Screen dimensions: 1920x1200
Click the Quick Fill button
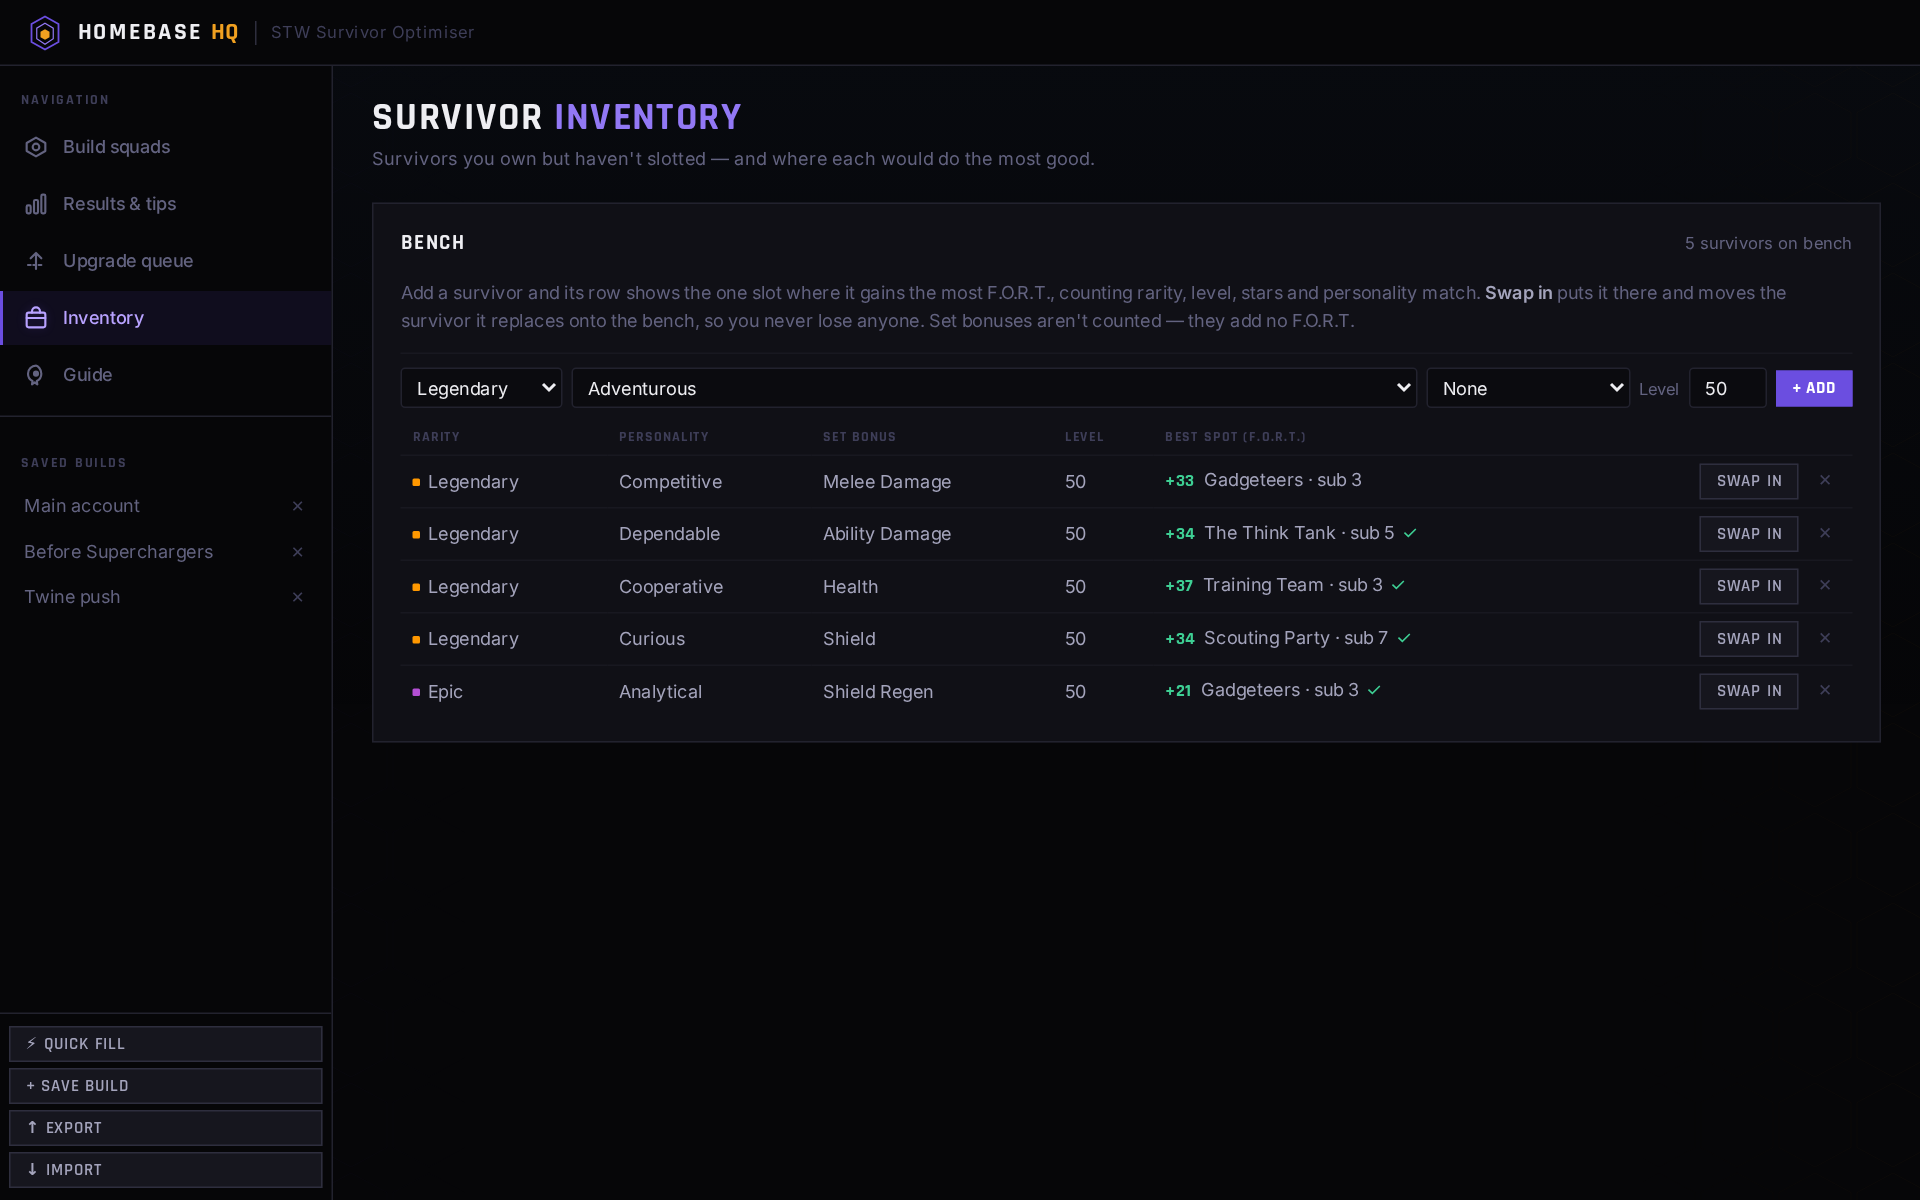(x=166, y=1044)
